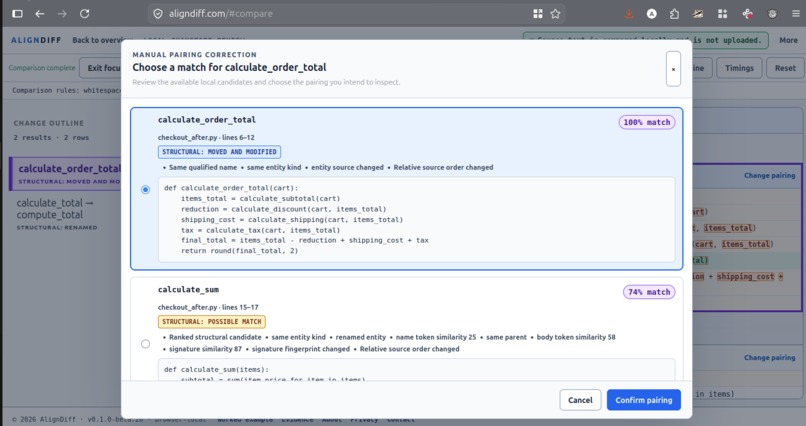The width and height of the screenshot is (806, 426).
Task: Select calculate_order_total in change outline
Action: [x=65, y=174]
